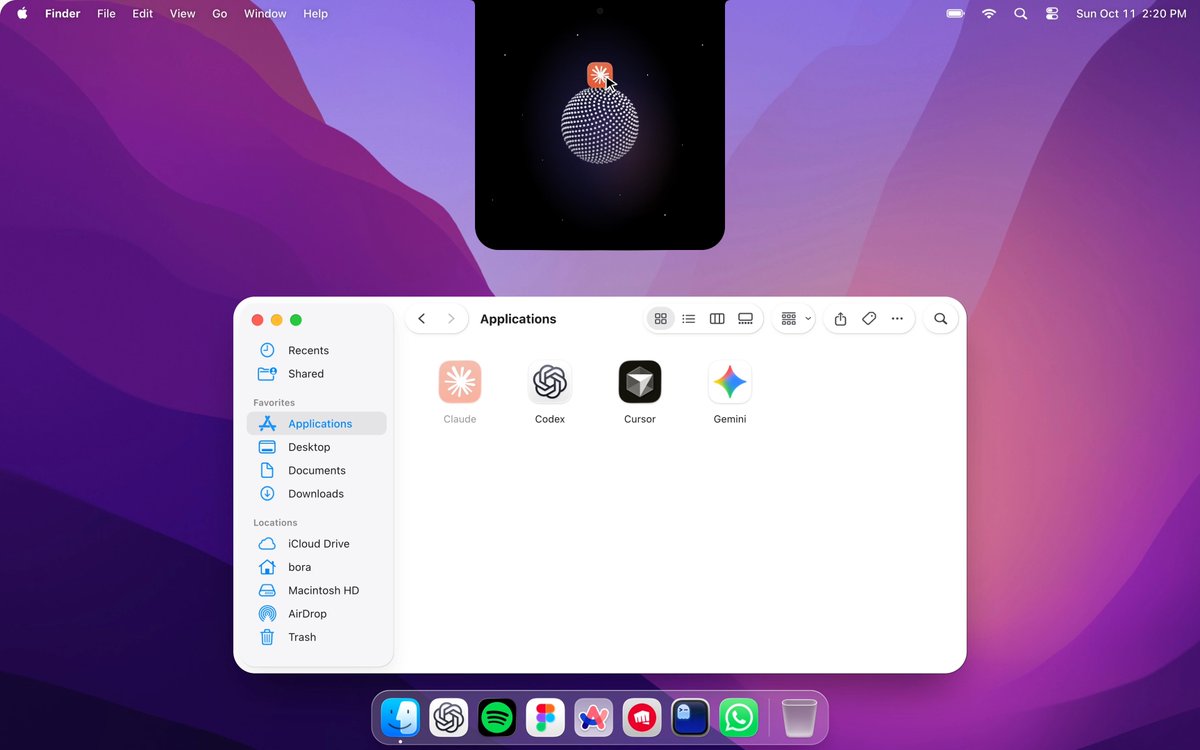Select the Gemini app icon
This screenshot has height=750, width=1200.
pyautogui.click(x=730, y=382)
